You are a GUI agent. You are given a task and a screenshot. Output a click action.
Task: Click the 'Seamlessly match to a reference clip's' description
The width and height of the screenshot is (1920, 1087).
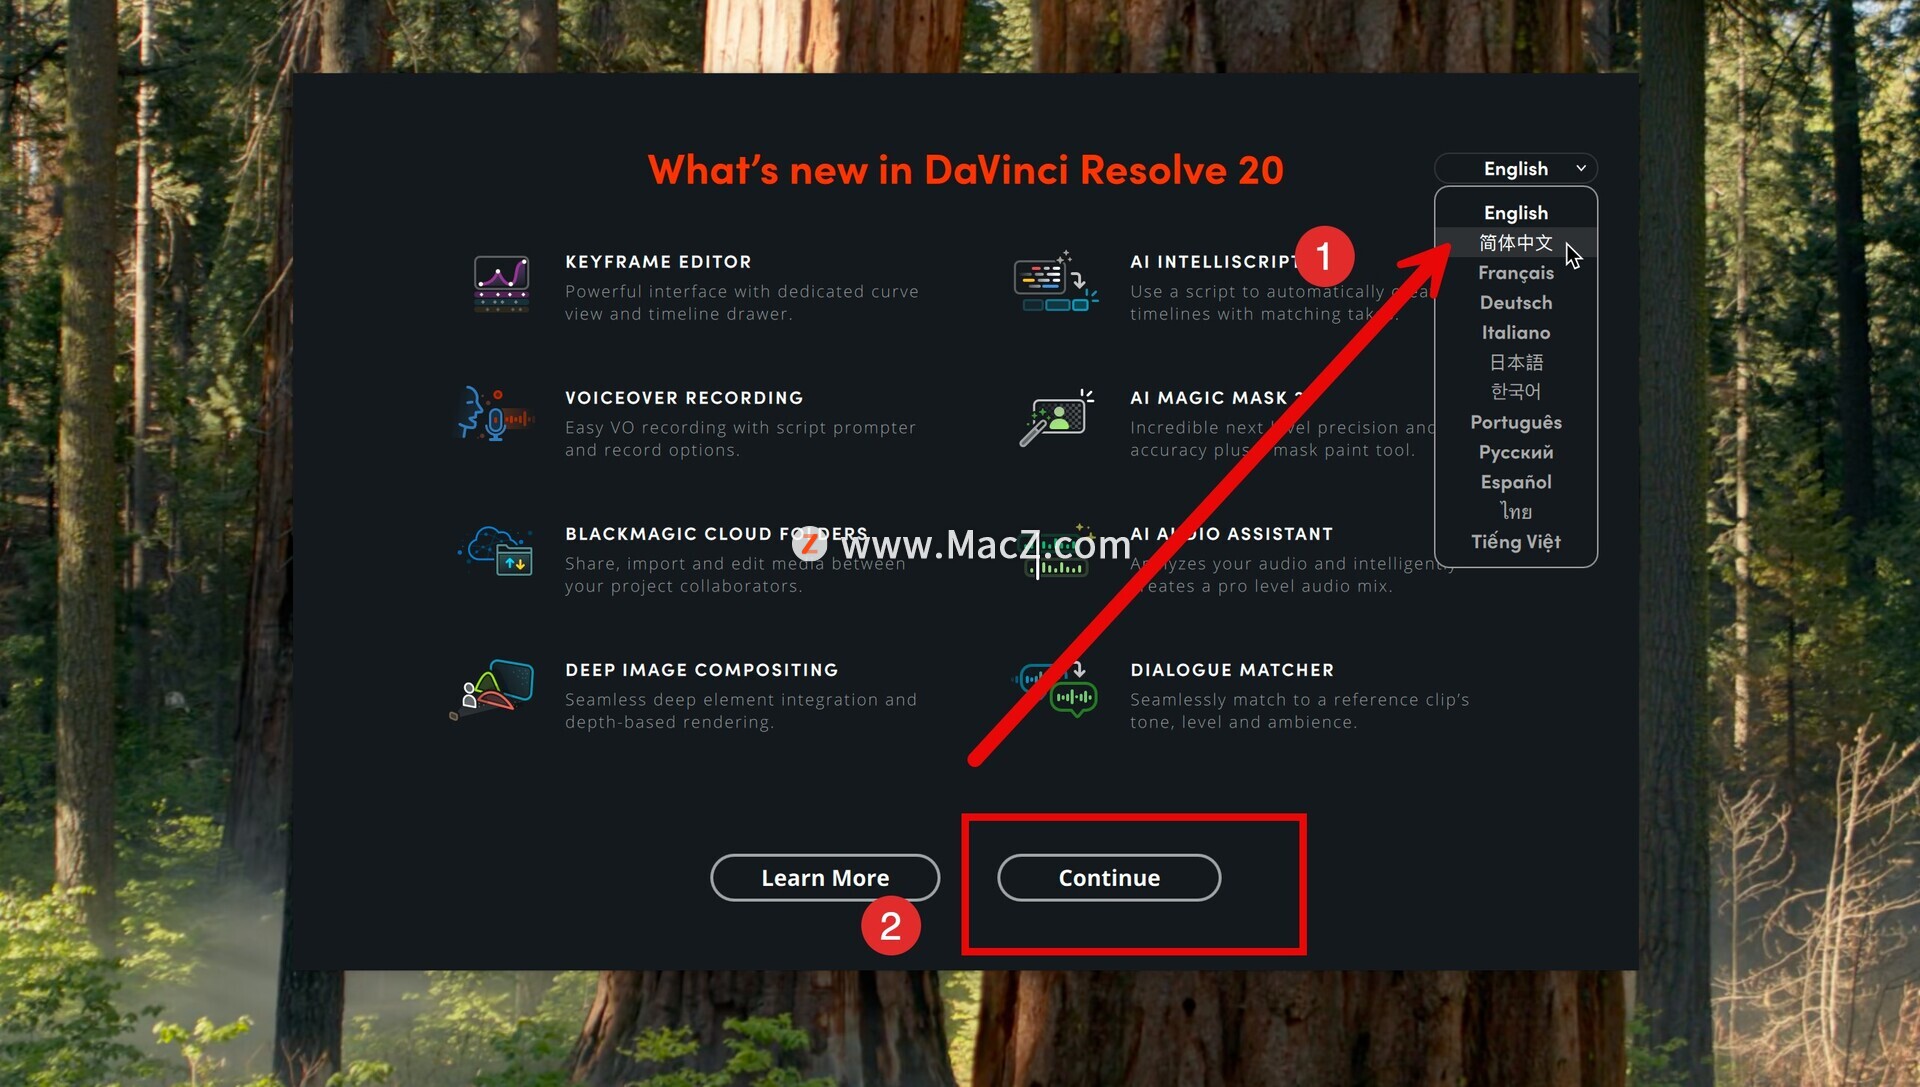(x=1300, y=700)
